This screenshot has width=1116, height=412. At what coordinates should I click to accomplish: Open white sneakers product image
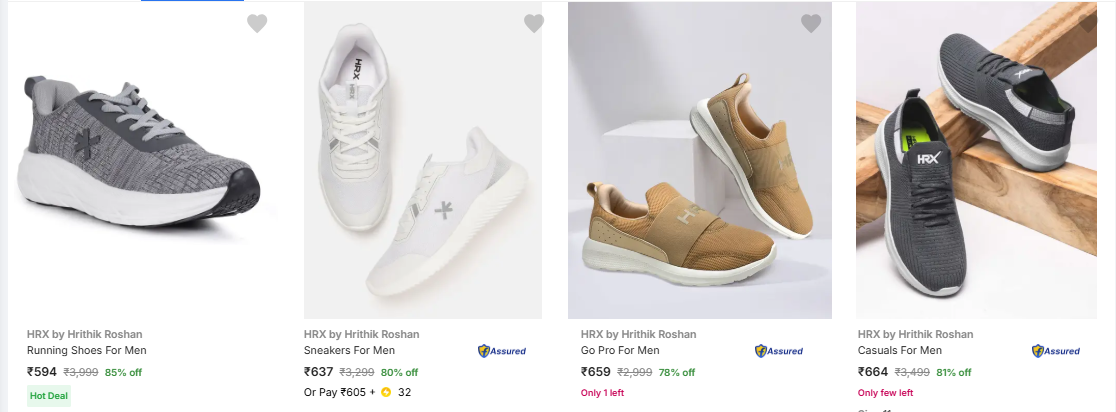(423, 160)
